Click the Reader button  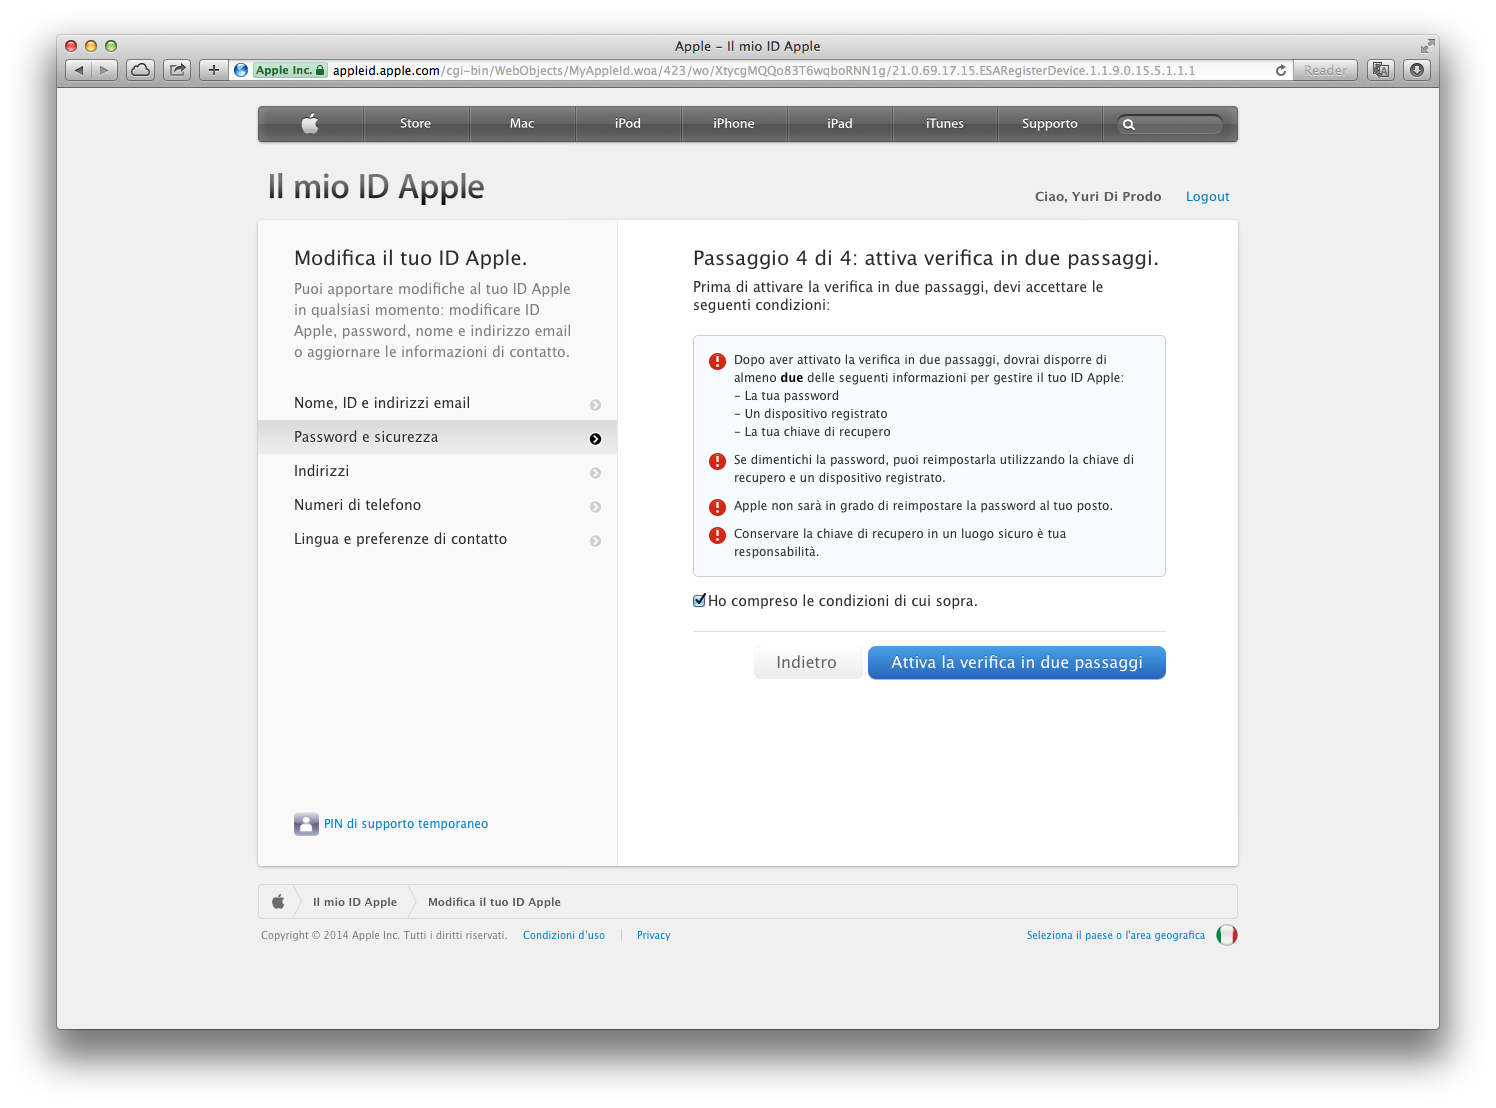click(1325, 70)
